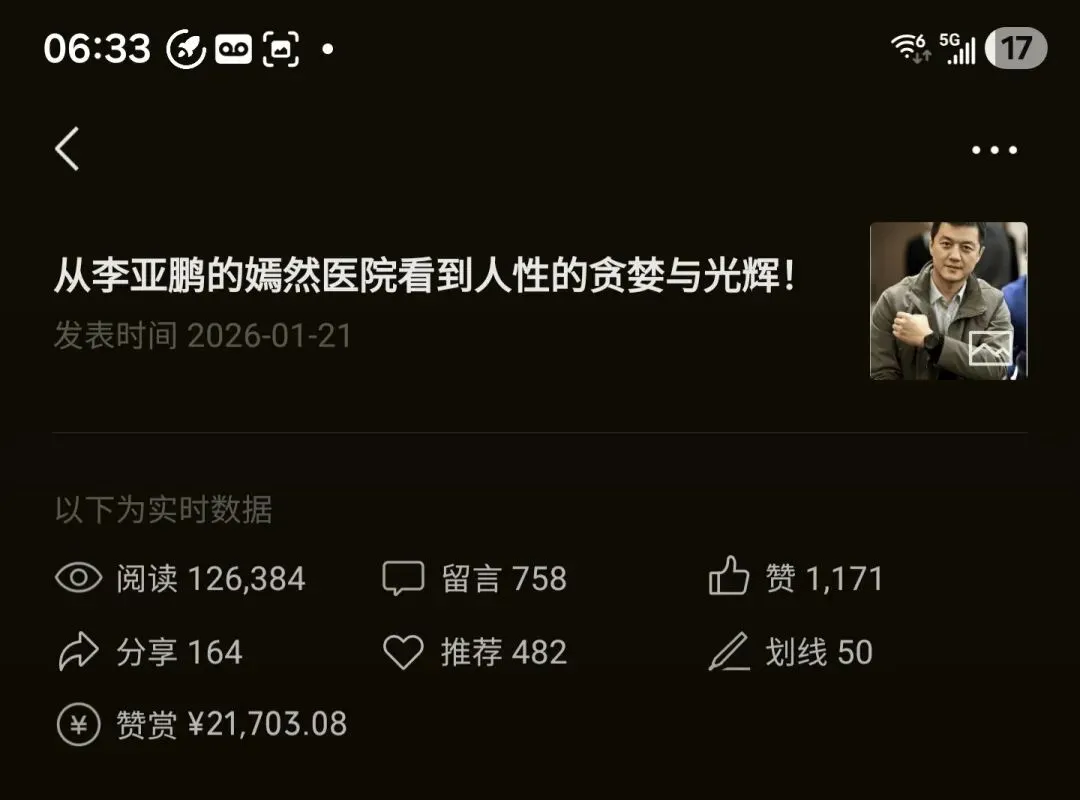
Task: Tap the comment bubble icon beside 留言
Action: coord(403,577)
